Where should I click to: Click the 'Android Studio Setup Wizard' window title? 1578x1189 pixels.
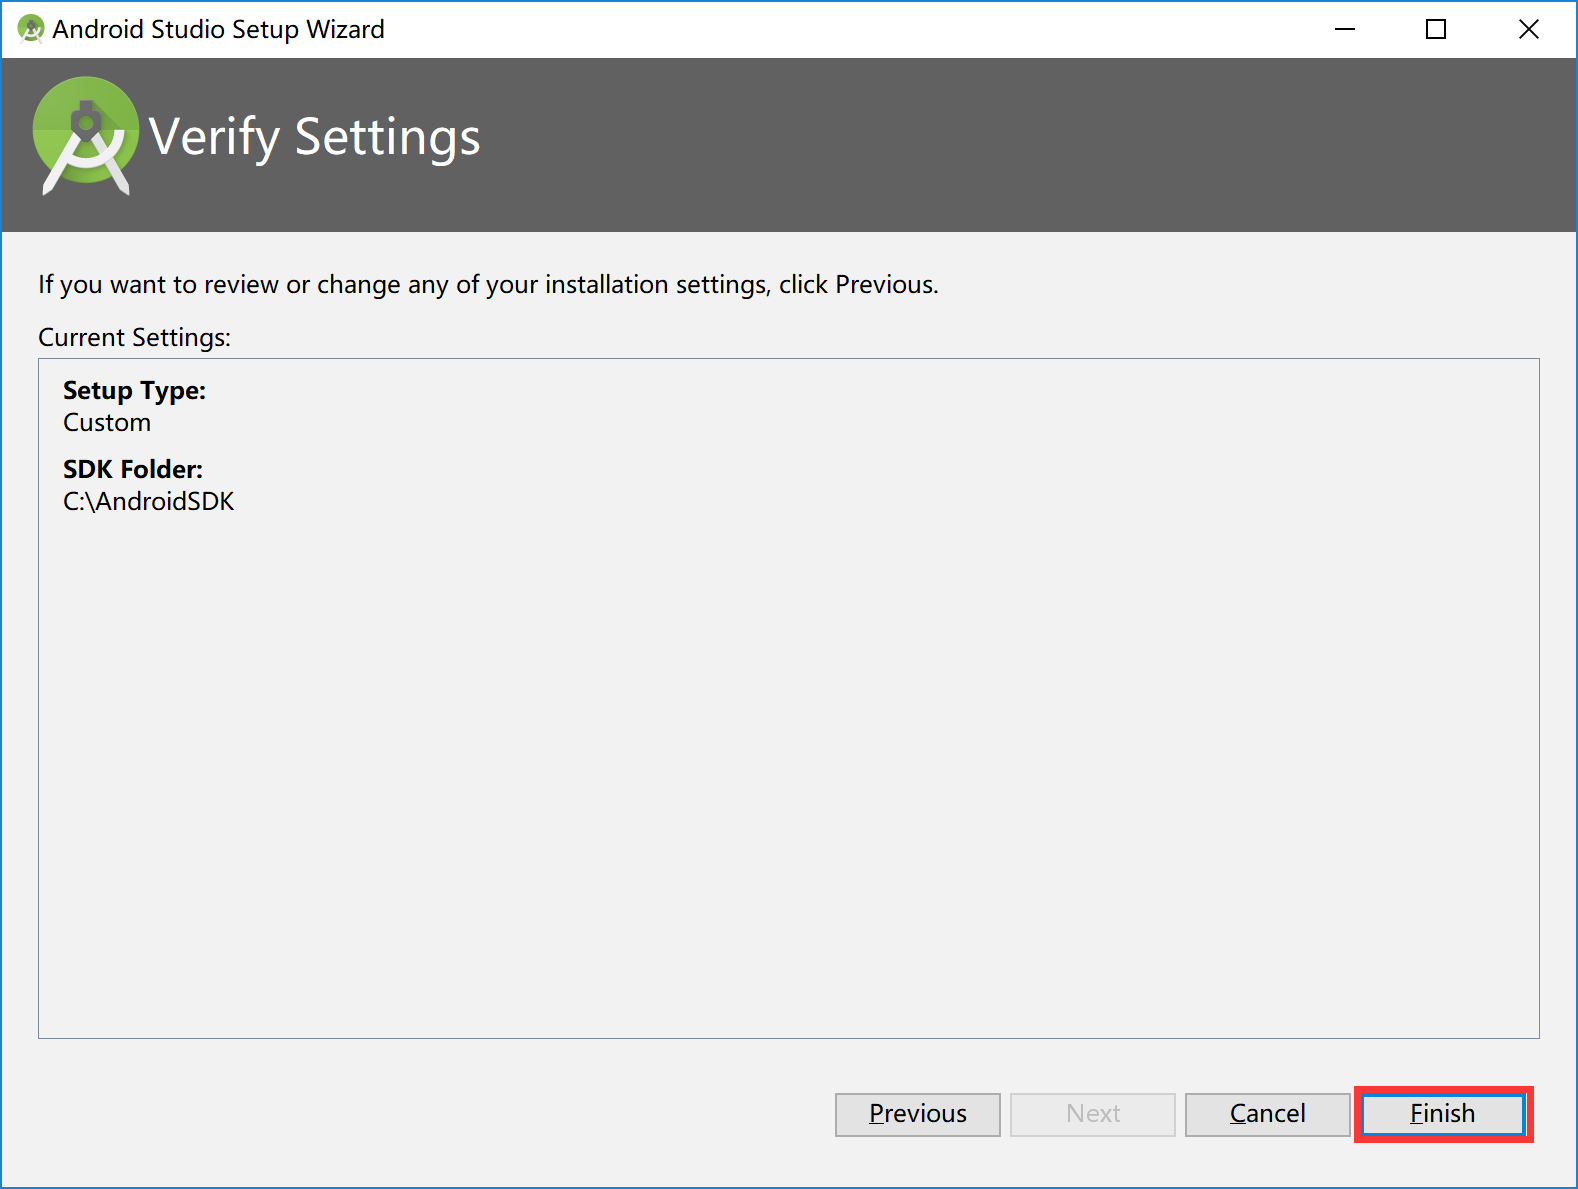tap(218, 29)
